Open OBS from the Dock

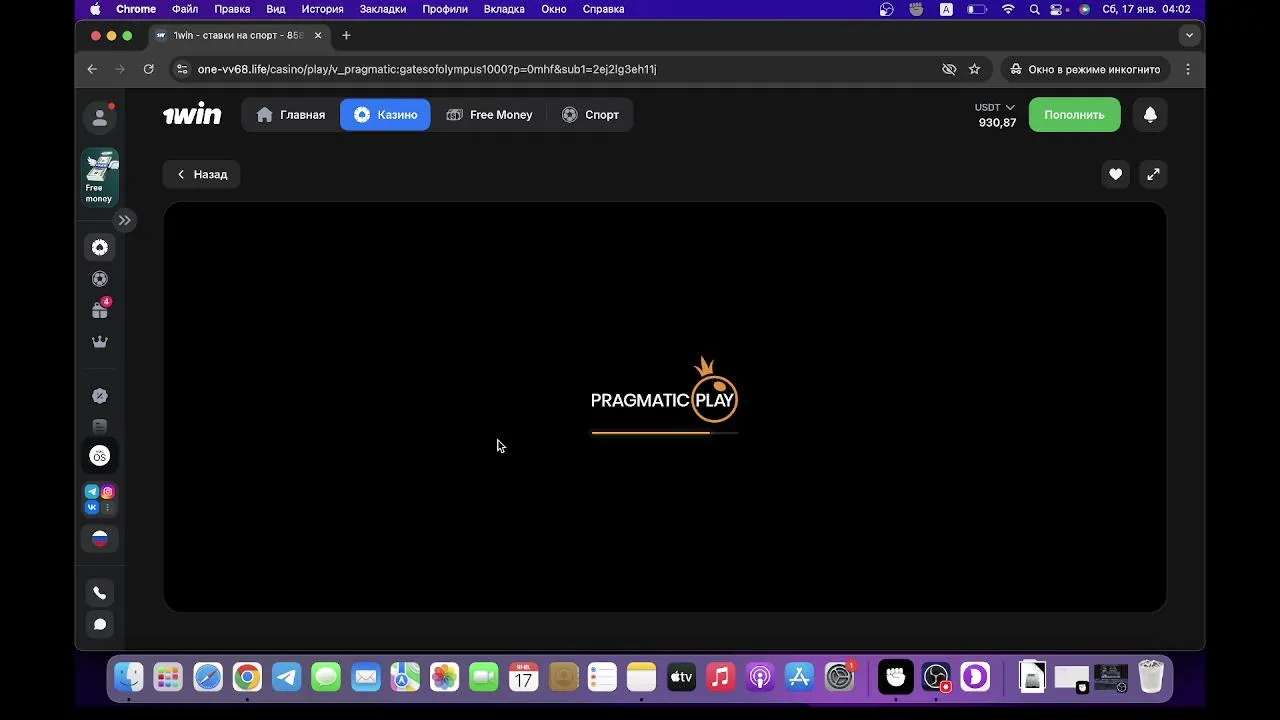coord(936,678)
